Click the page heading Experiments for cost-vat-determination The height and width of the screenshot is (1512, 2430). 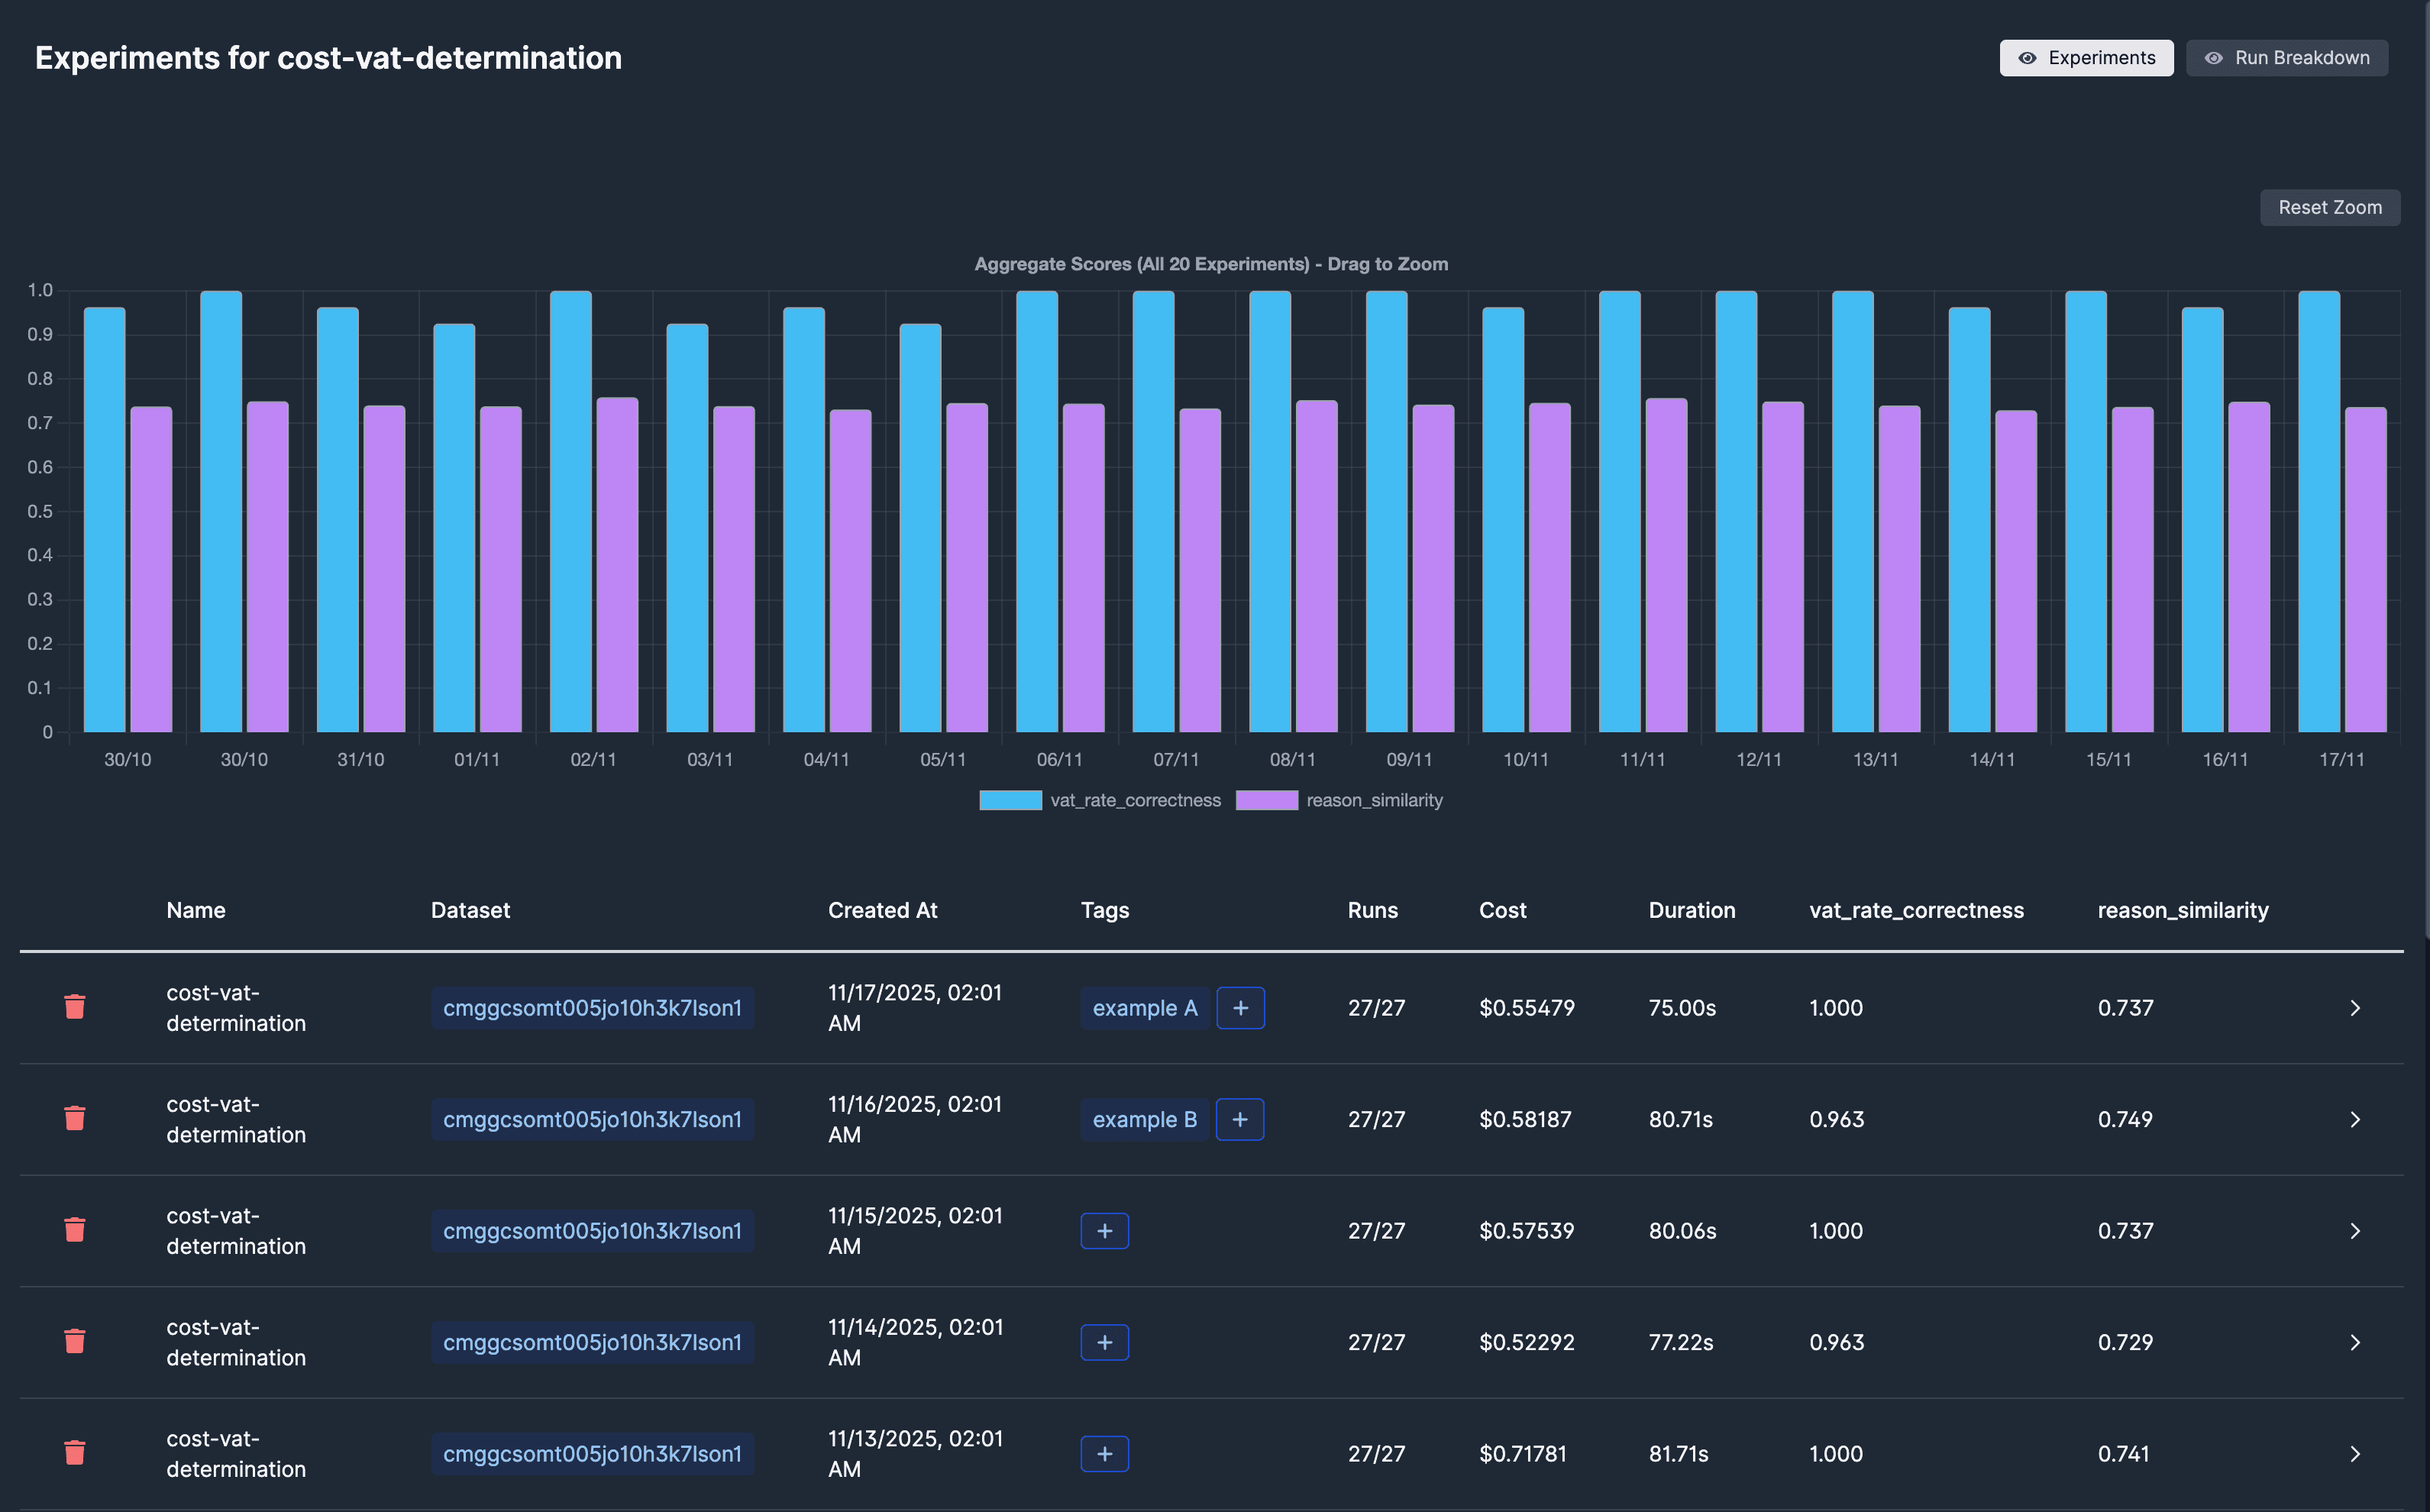coord(328,58)
